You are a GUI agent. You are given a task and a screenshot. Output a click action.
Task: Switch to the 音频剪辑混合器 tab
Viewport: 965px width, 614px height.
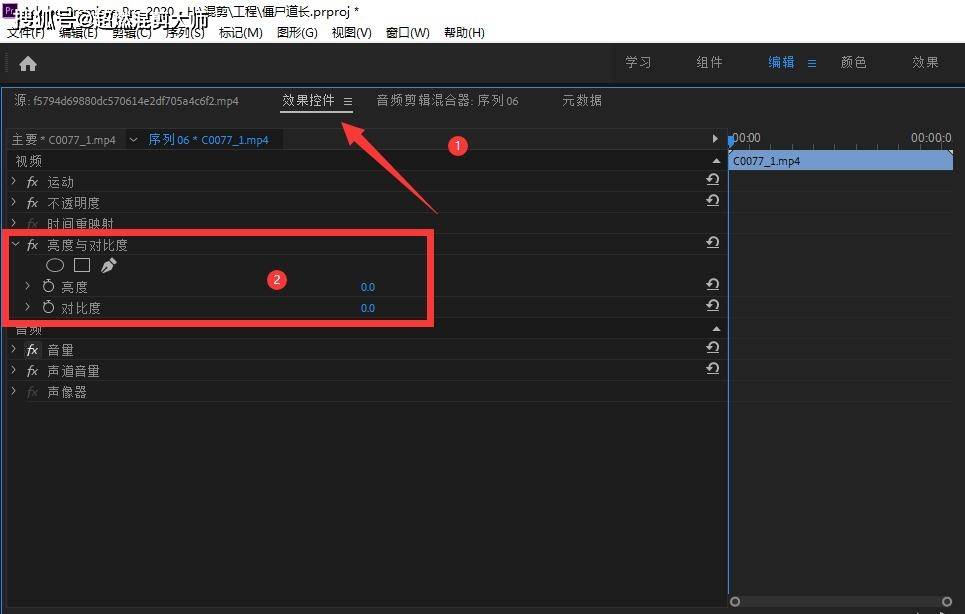[x=447, y=100]
